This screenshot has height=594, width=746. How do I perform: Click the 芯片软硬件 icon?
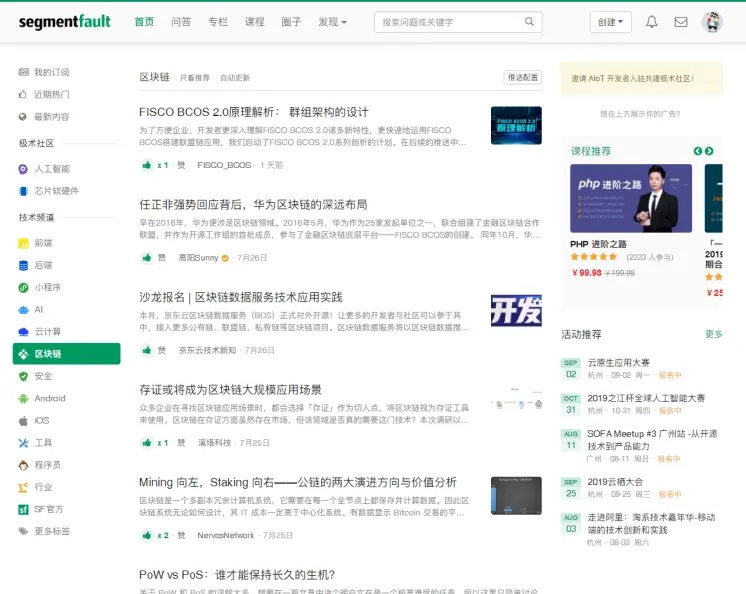point(23,191)
